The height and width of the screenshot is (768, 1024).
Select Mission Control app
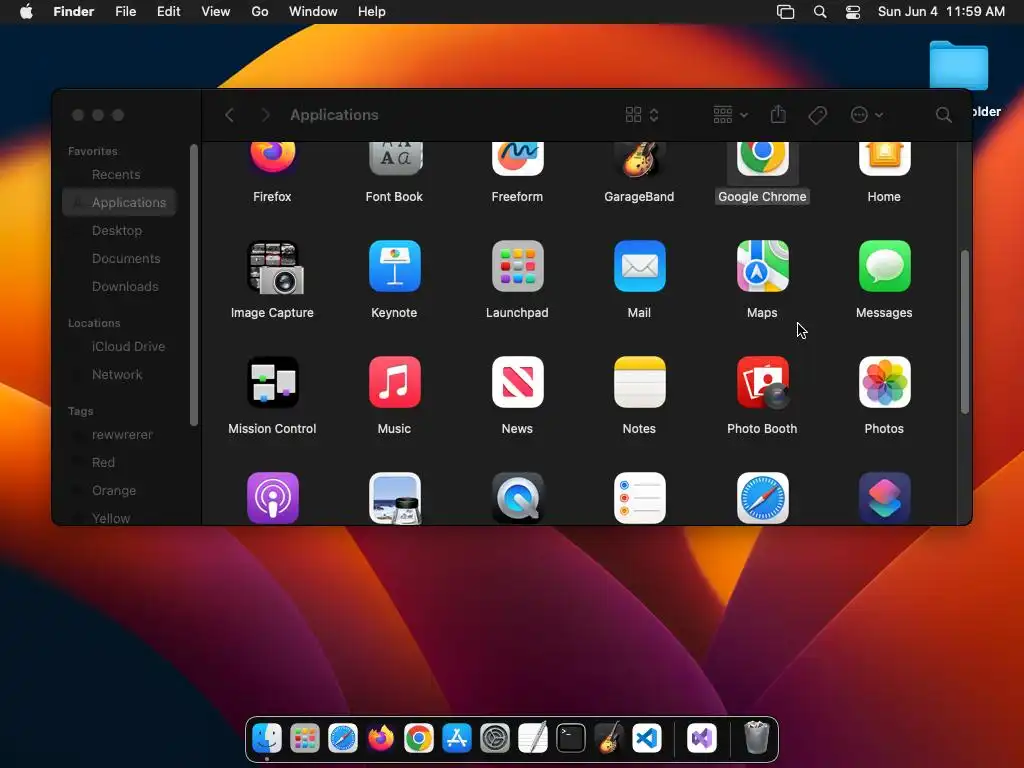coord(273,383)
